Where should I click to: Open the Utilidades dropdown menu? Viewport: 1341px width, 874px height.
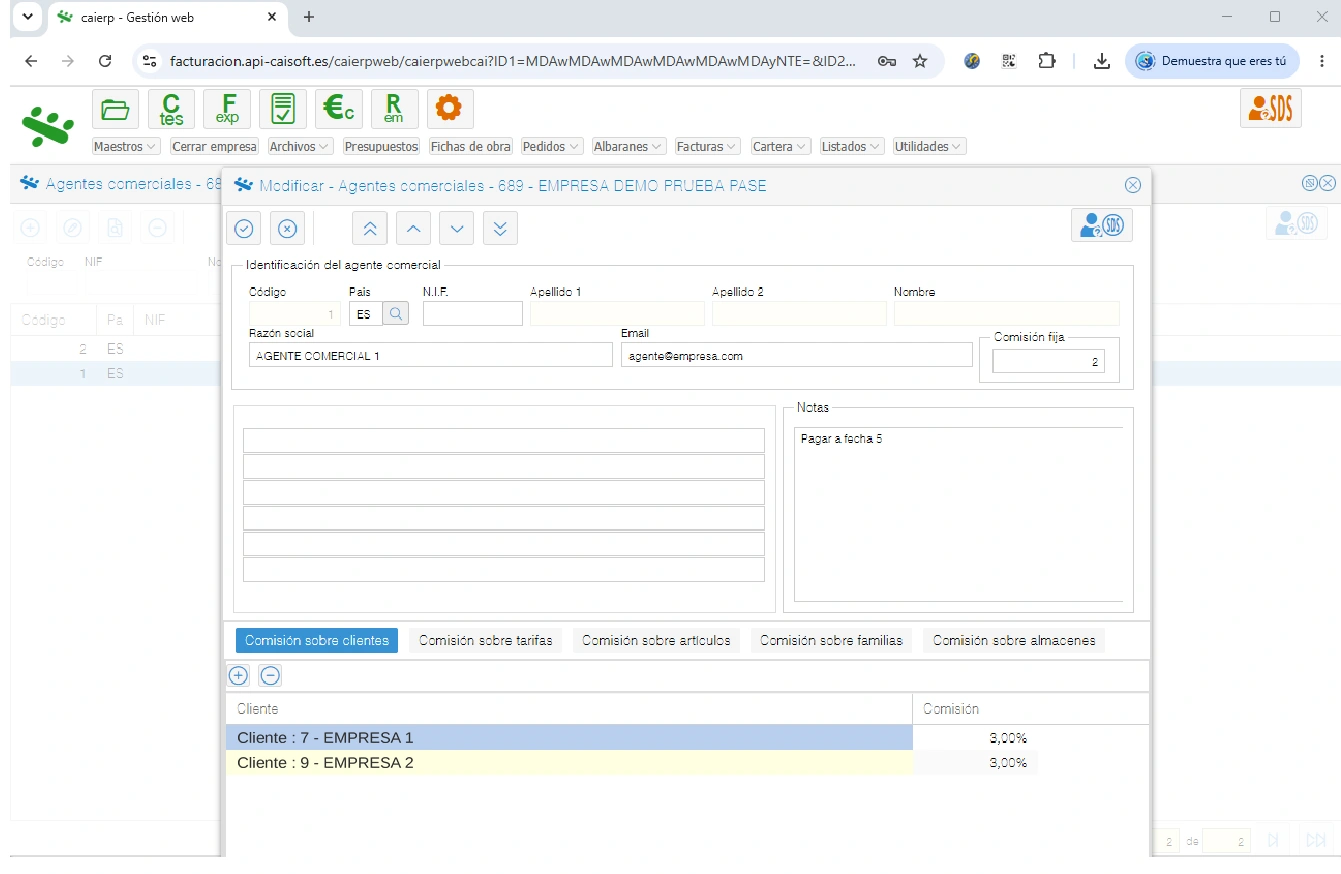tap(930, 146)
